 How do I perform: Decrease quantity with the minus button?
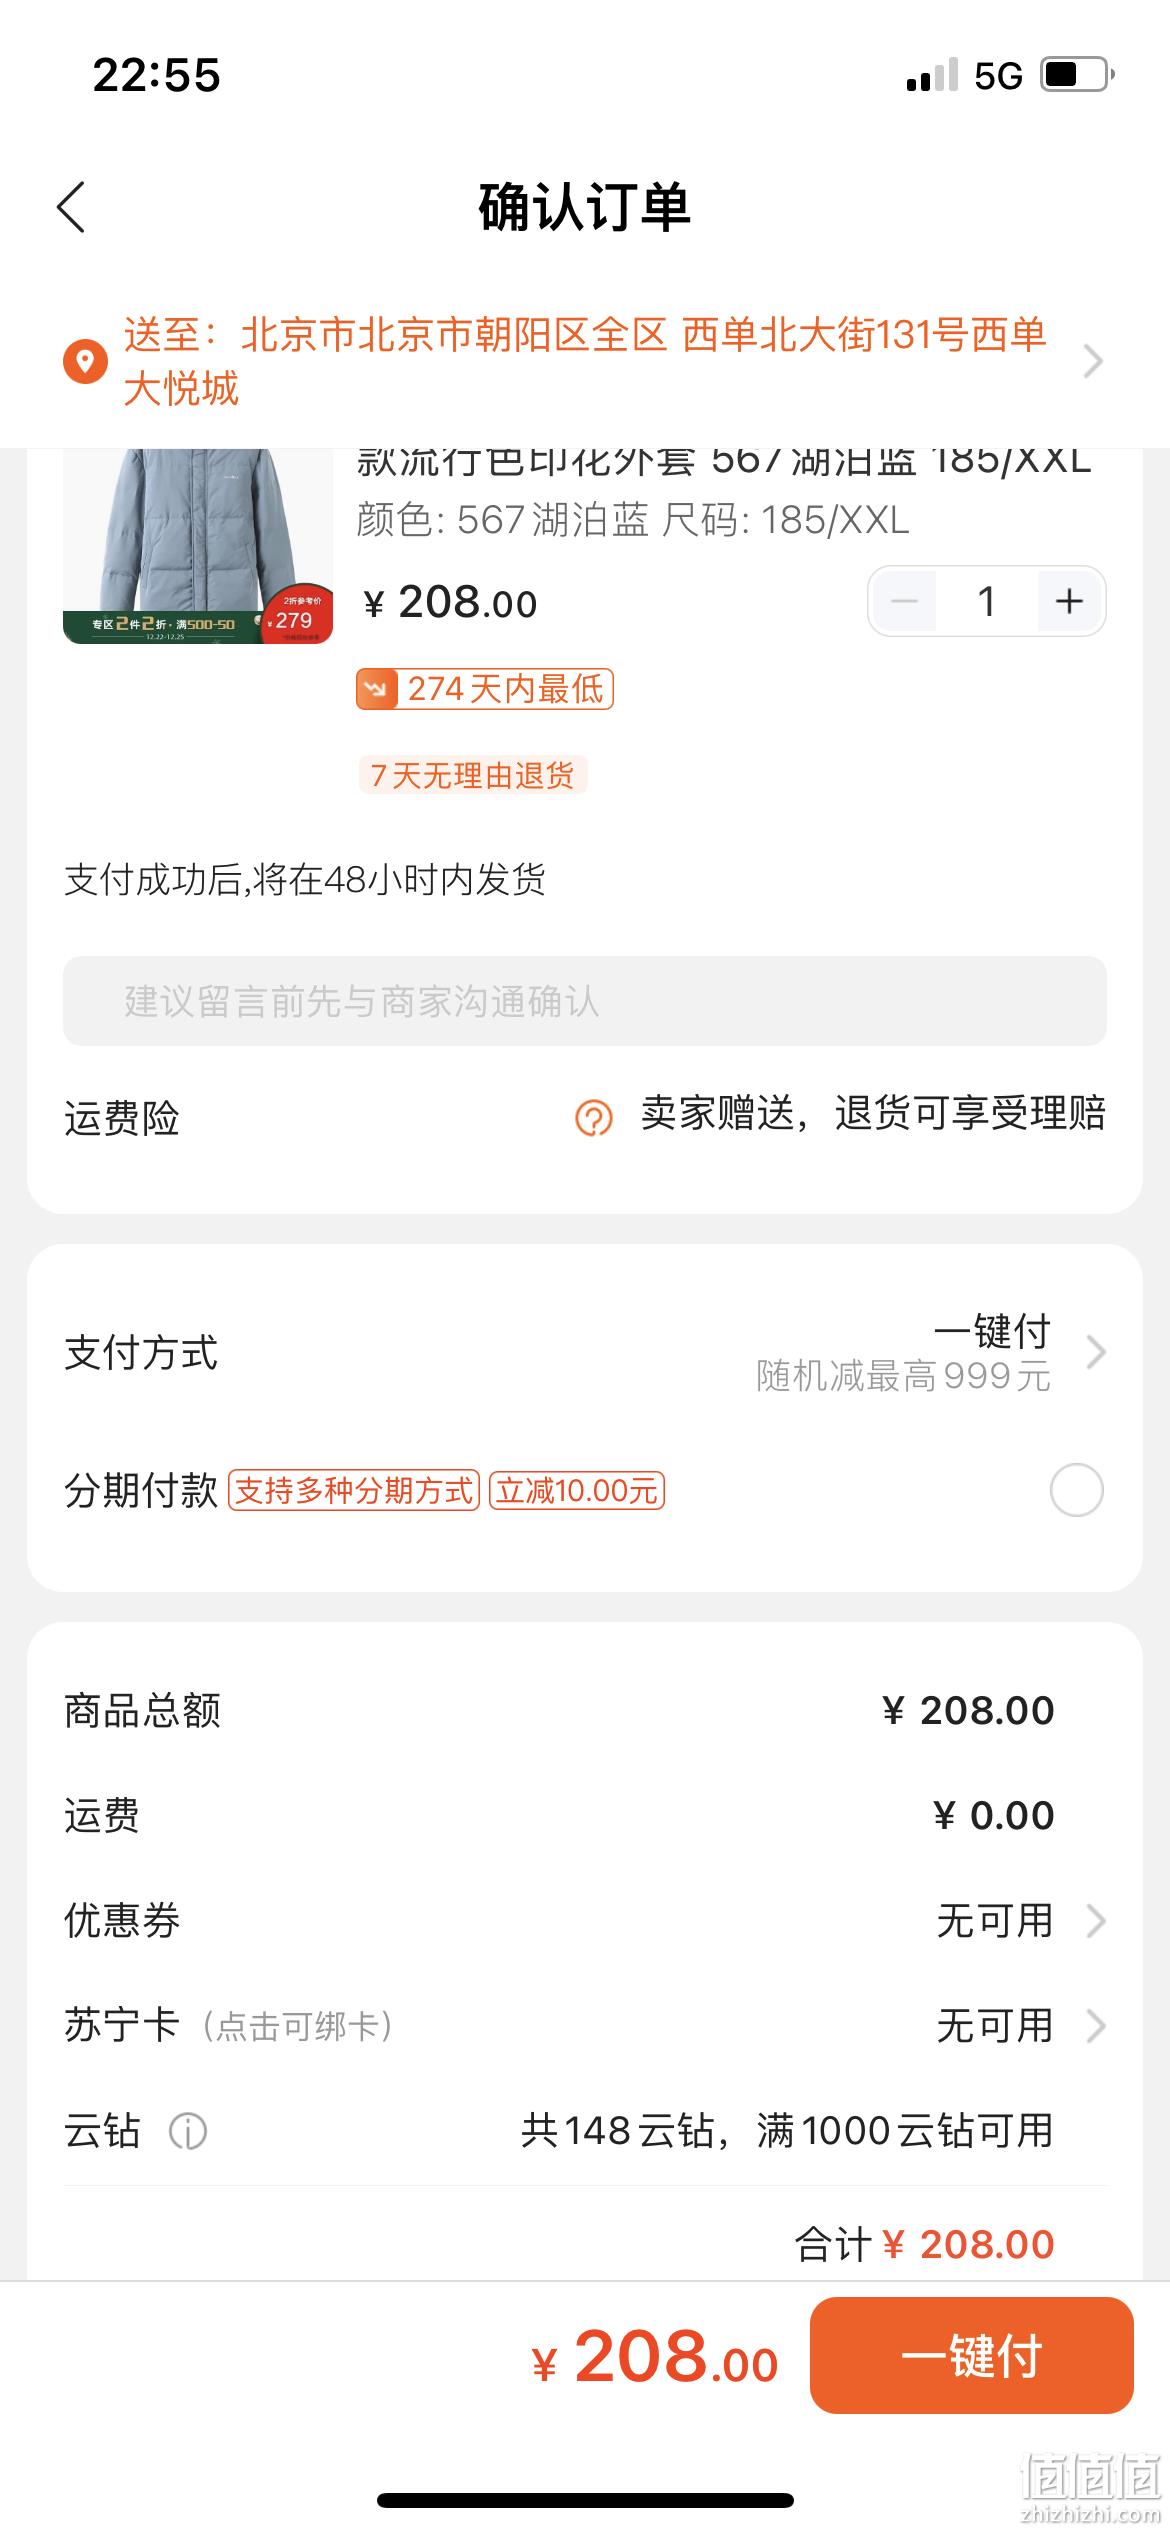point(904,601)
